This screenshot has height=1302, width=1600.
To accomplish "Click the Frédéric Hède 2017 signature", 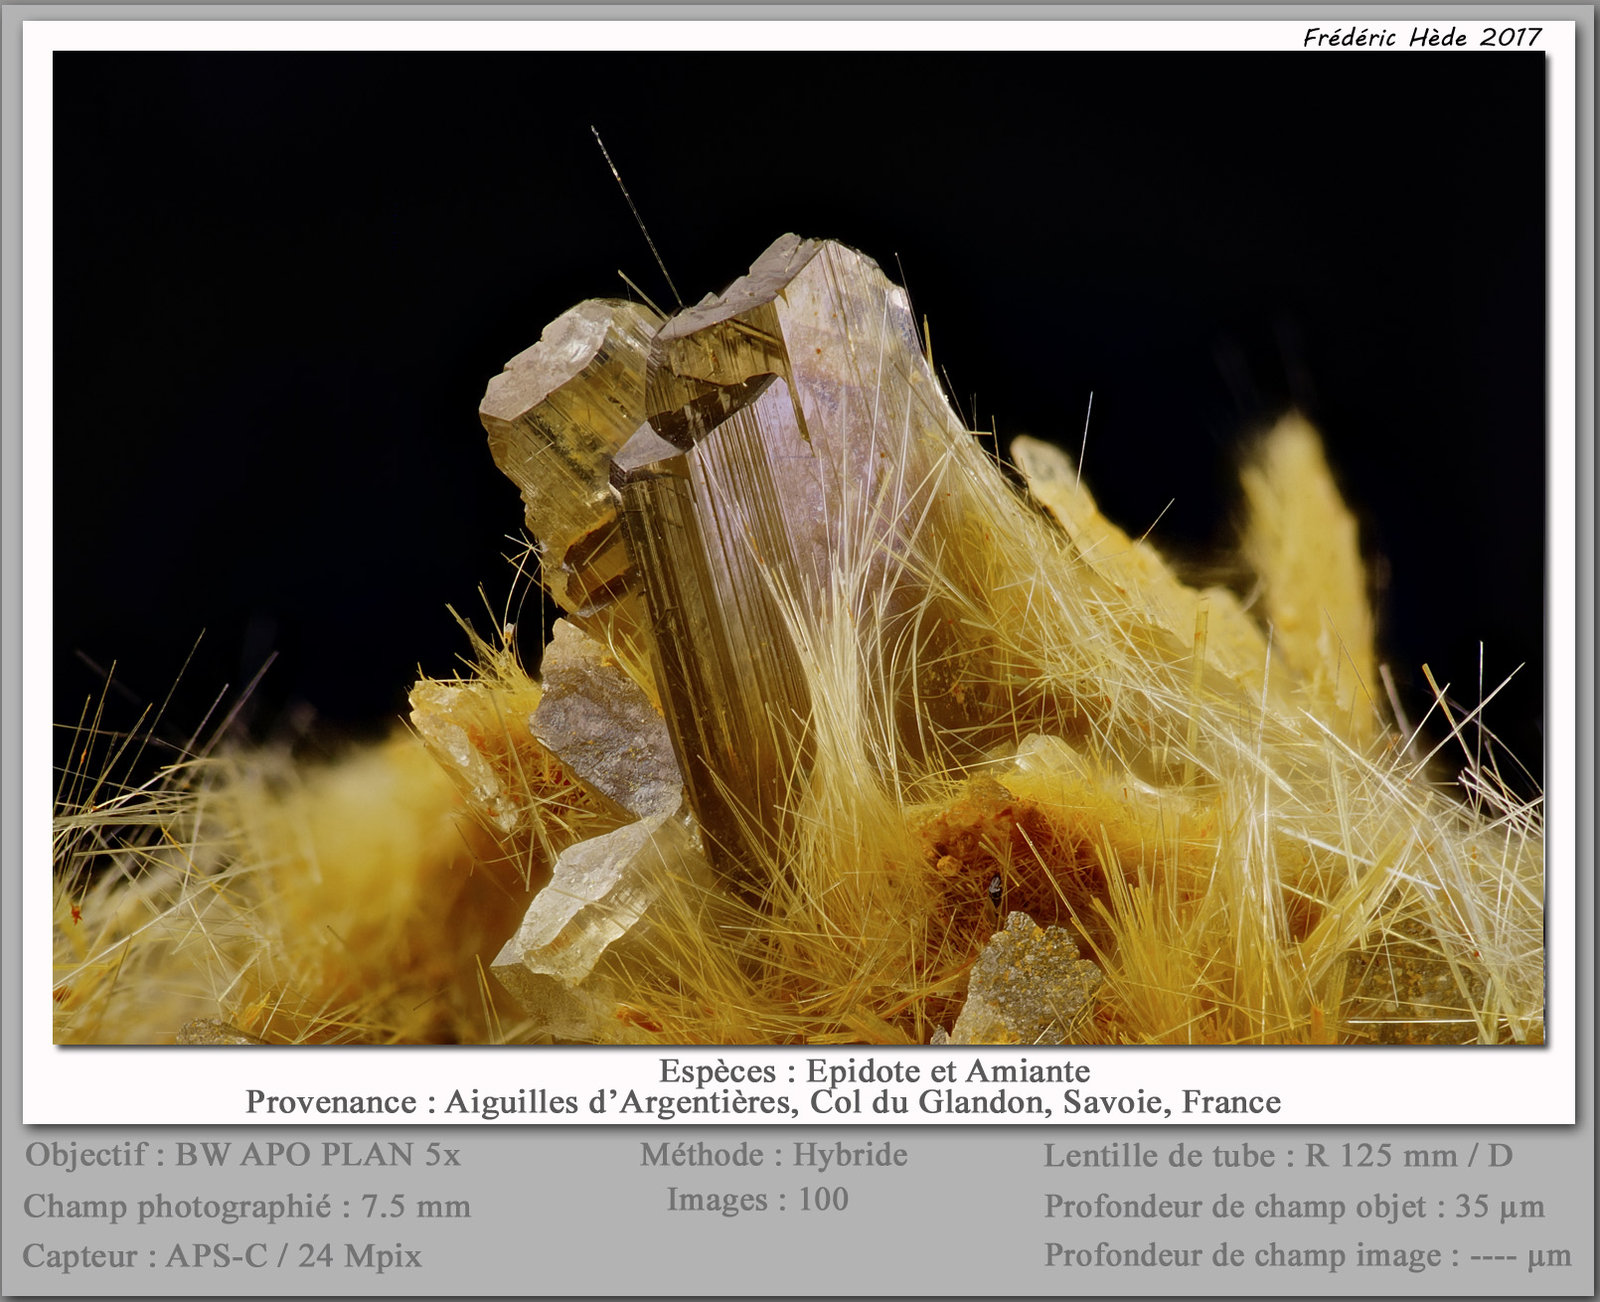I will point(1422,37).
